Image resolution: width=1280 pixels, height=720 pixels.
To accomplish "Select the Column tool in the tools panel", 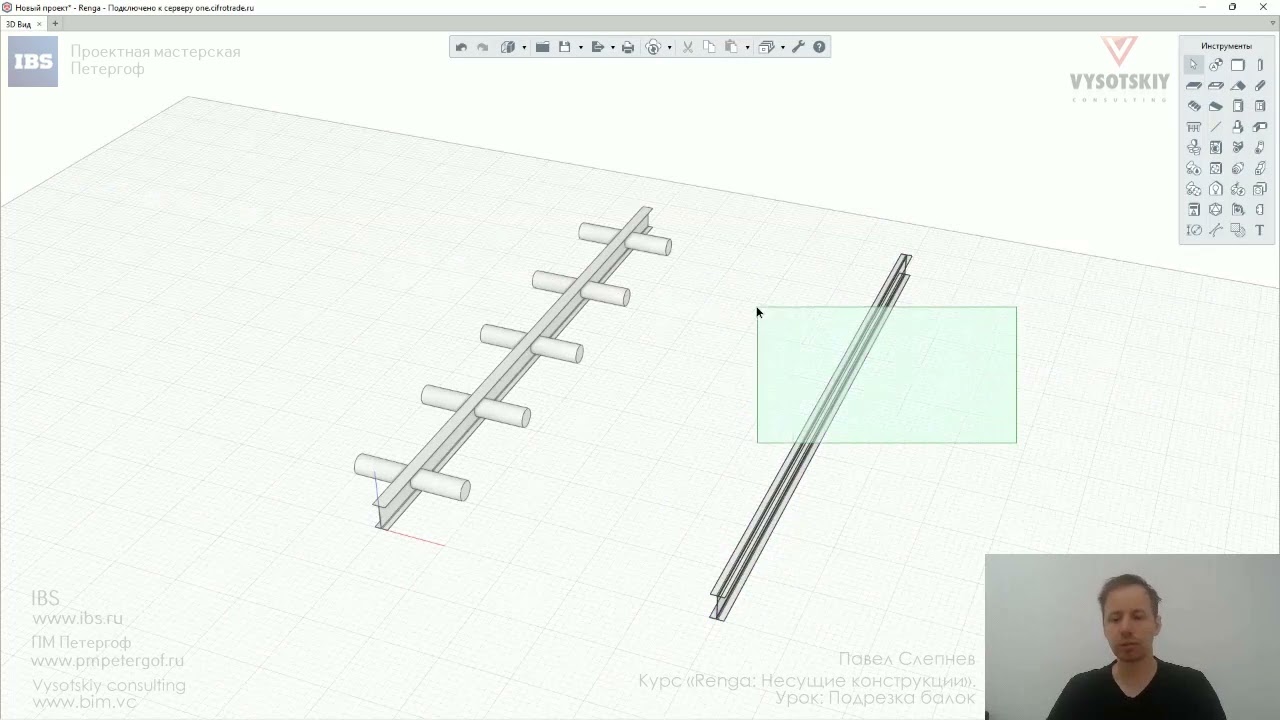I will [1260, 65].
